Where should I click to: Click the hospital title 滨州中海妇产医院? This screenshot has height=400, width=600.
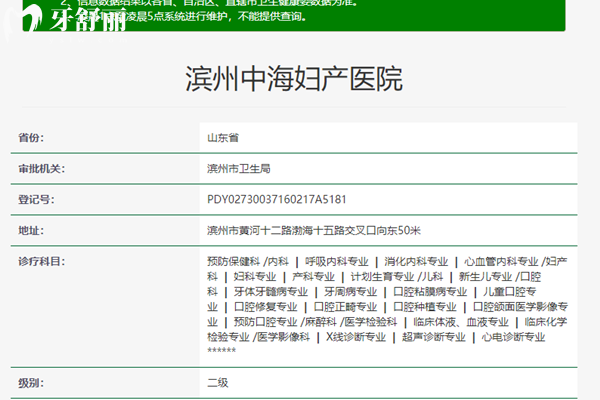[294, 78]
